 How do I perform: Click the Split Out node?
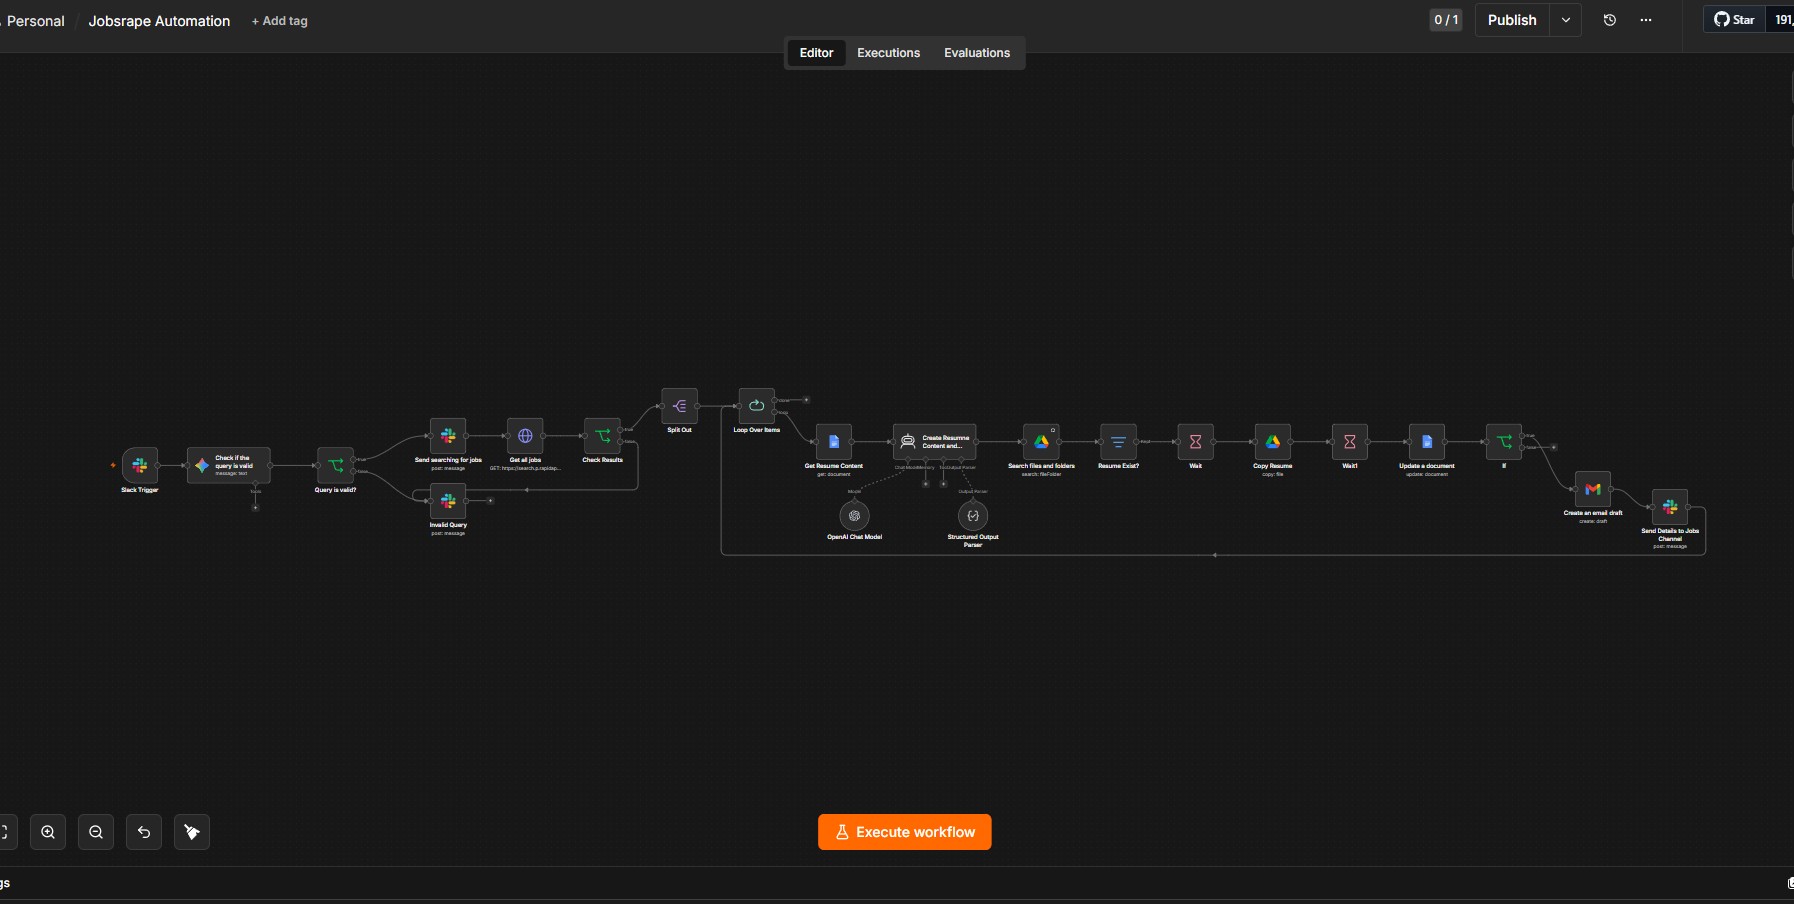679,406
